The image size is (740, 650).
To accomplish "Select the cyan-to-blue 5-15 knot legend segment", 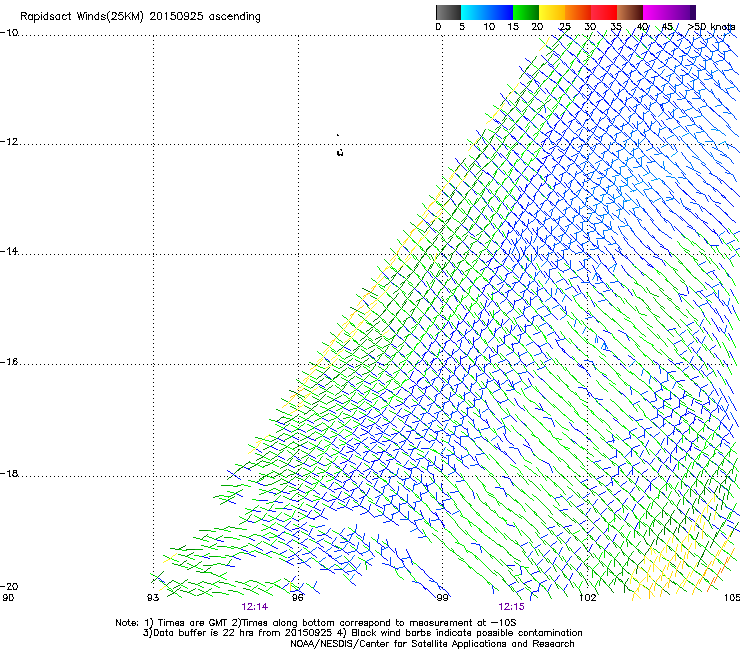I will [x=487, y=12].
